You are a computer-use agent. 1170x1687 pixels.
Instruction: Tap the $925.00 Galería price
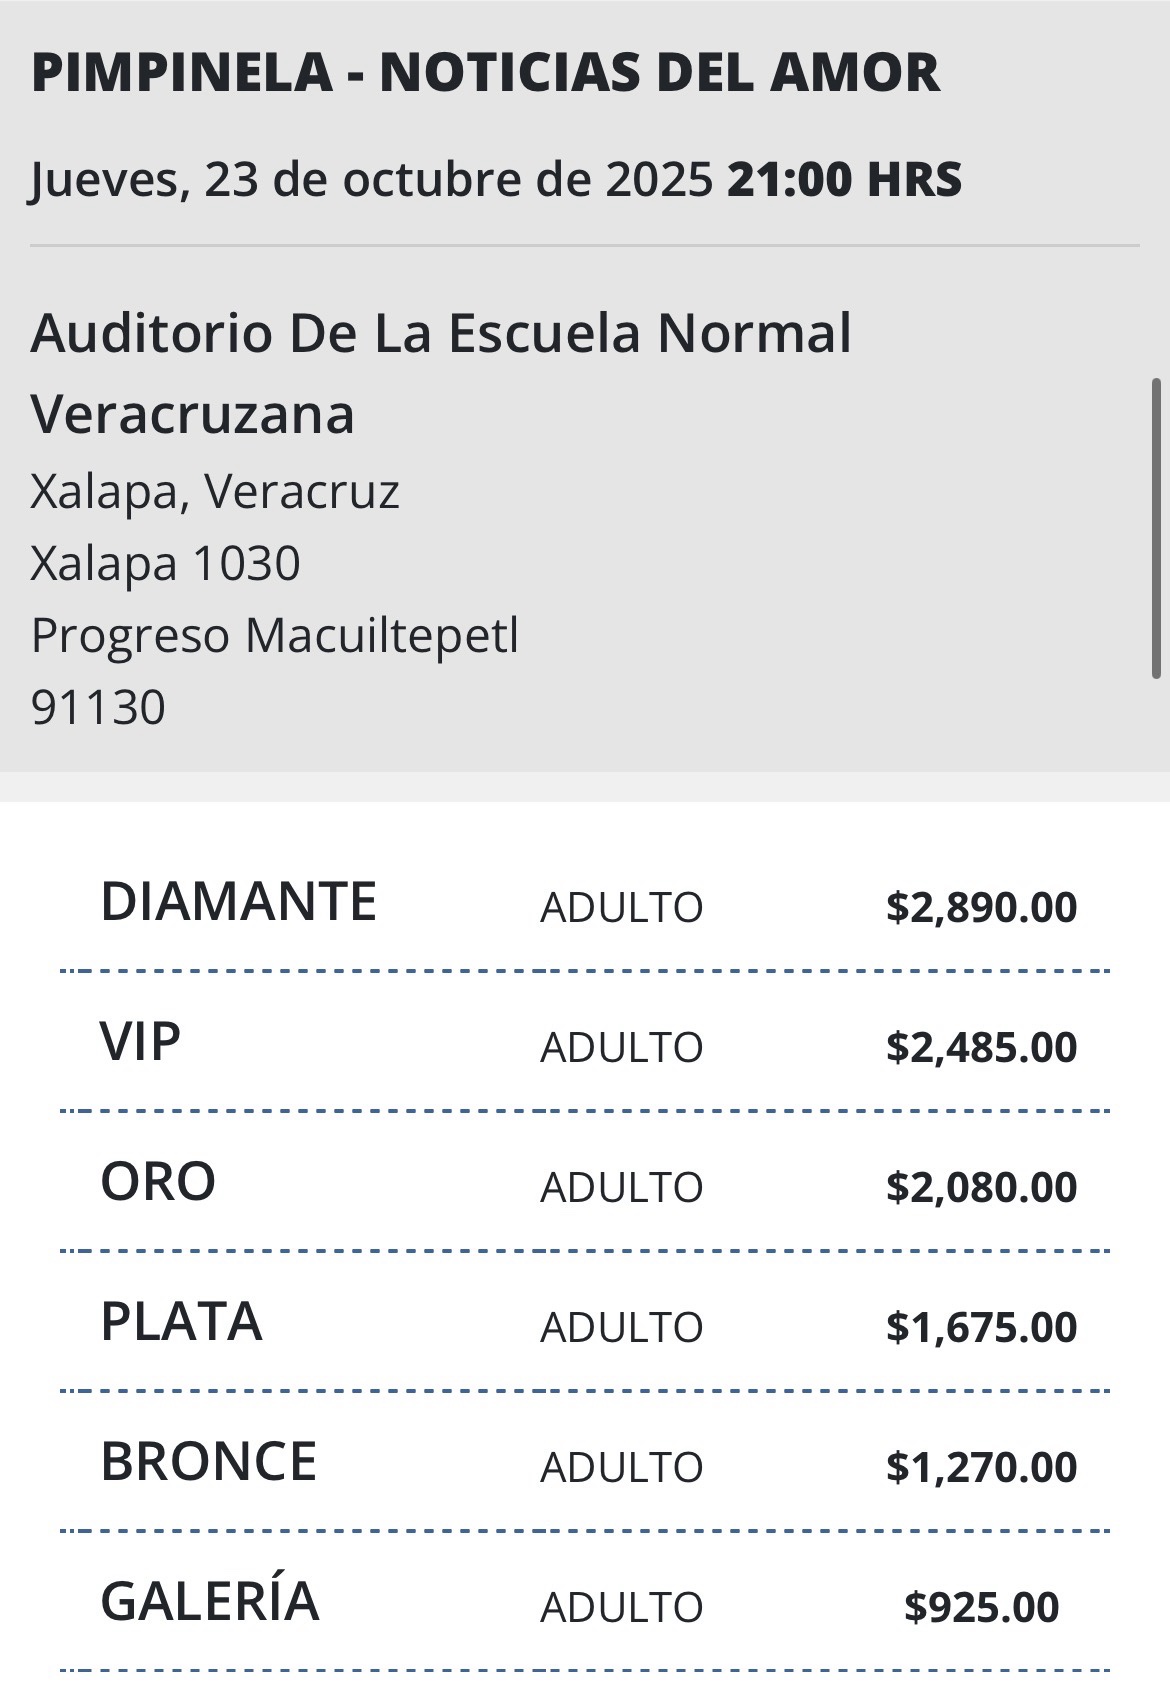[x=981, y=1607]
